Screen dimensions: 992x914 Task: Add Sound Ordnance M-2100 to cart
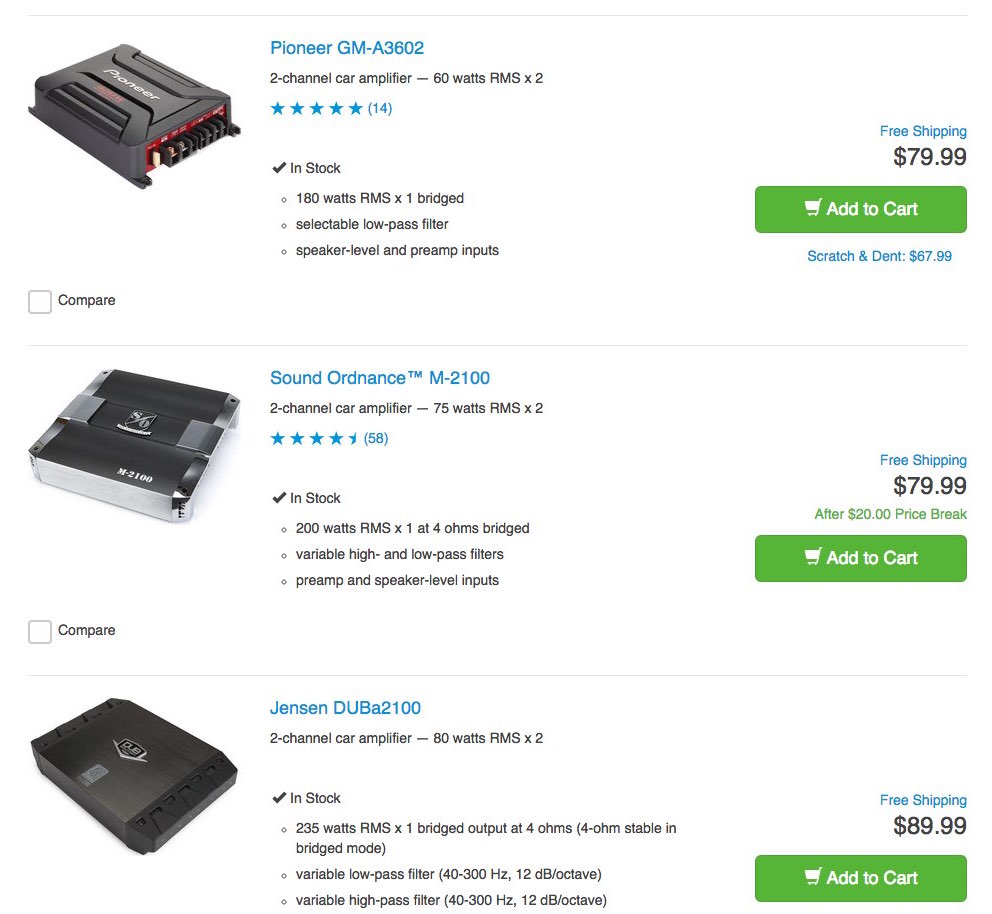tap(860, 558)
